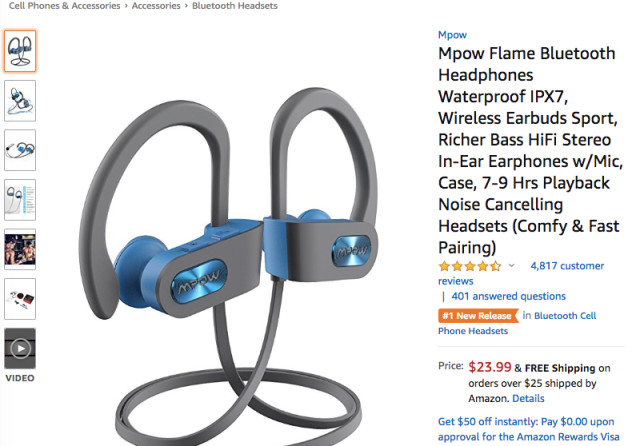Viewport: 640px width, 446px height.
Task: Select the second thumbnail with water splash
Action: pos(20,101)
